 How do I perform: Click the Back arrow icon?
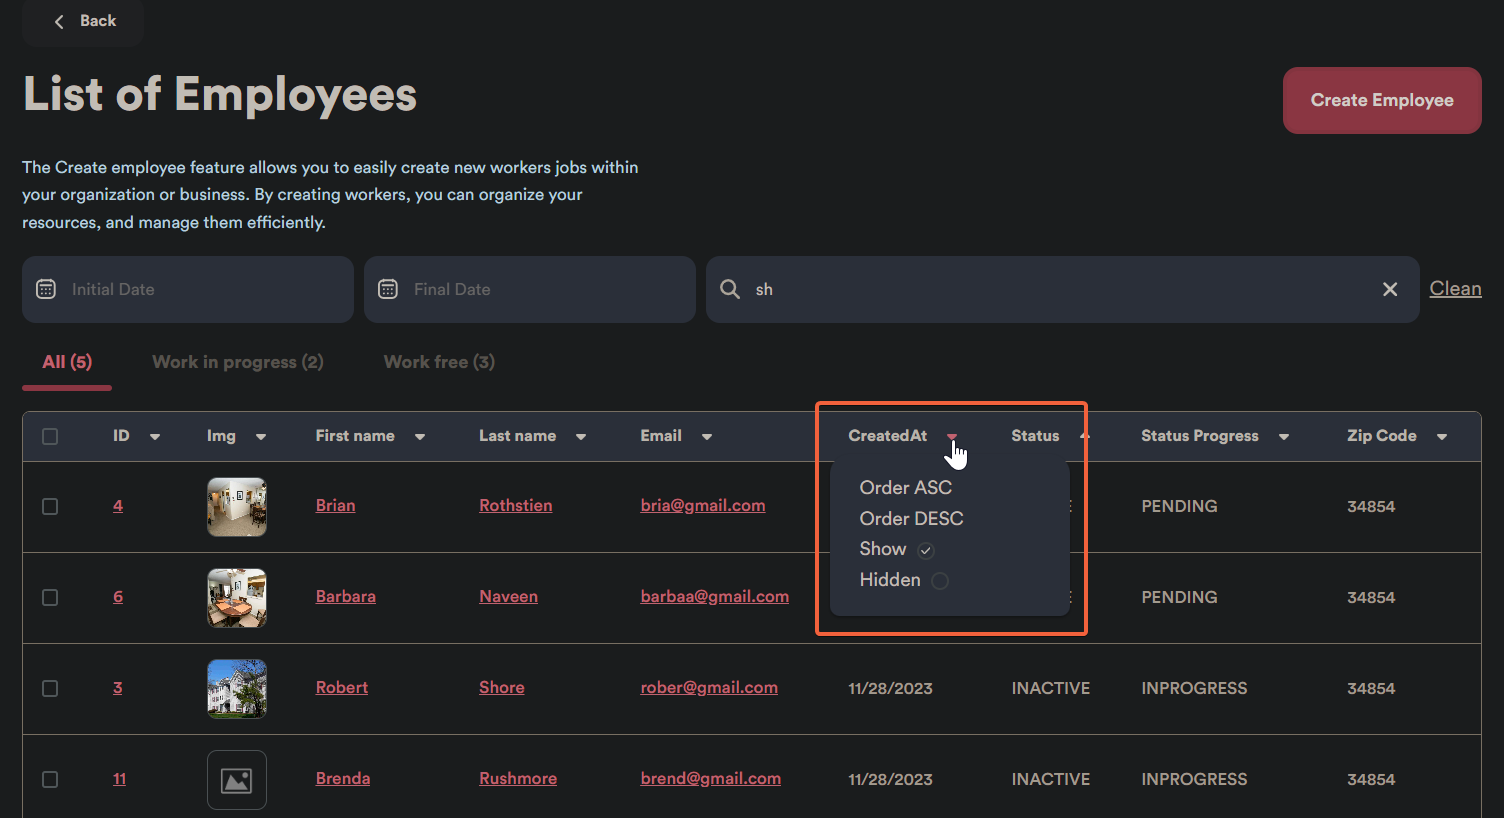click(x=59, y=21)
